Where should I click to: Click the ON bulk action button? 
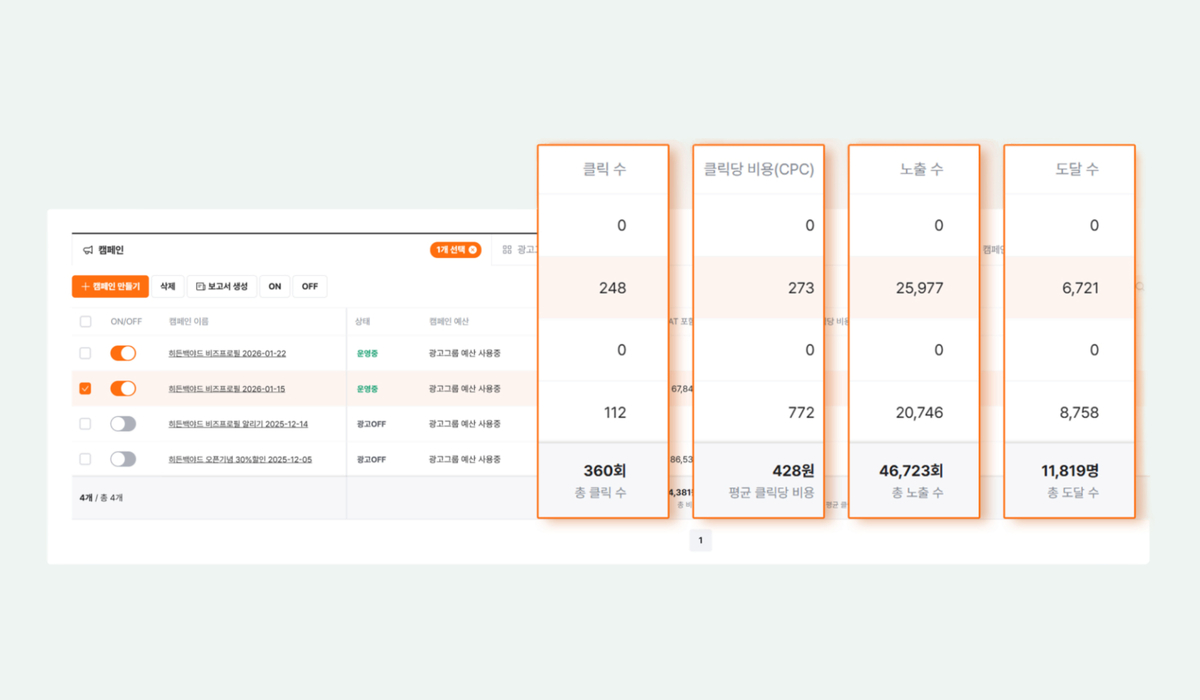[275, 286]
